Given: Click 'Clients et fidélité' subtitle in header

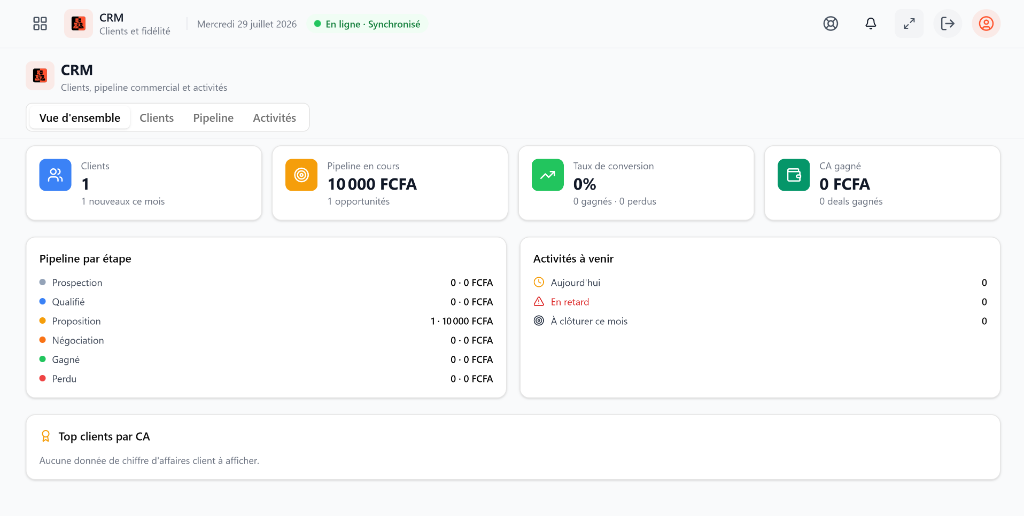Looking at the screenshot, I should 135,31.
